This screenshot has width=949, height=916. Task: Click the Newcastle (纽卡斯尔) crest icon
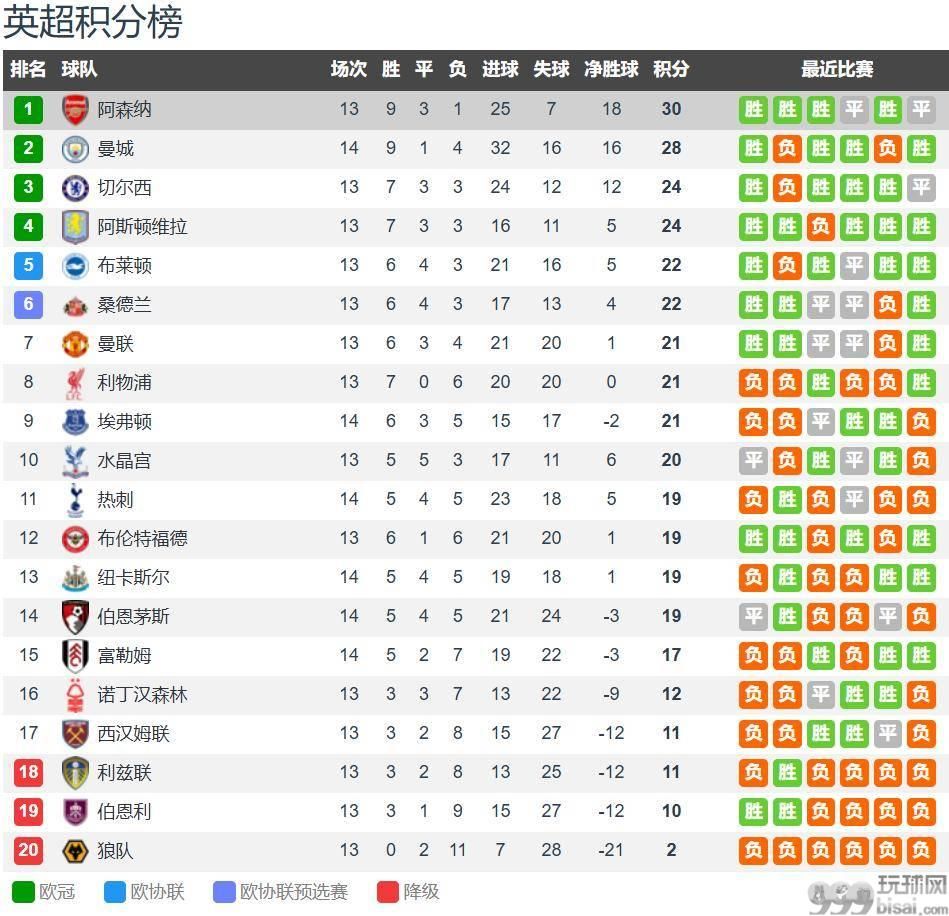(75, 577)
